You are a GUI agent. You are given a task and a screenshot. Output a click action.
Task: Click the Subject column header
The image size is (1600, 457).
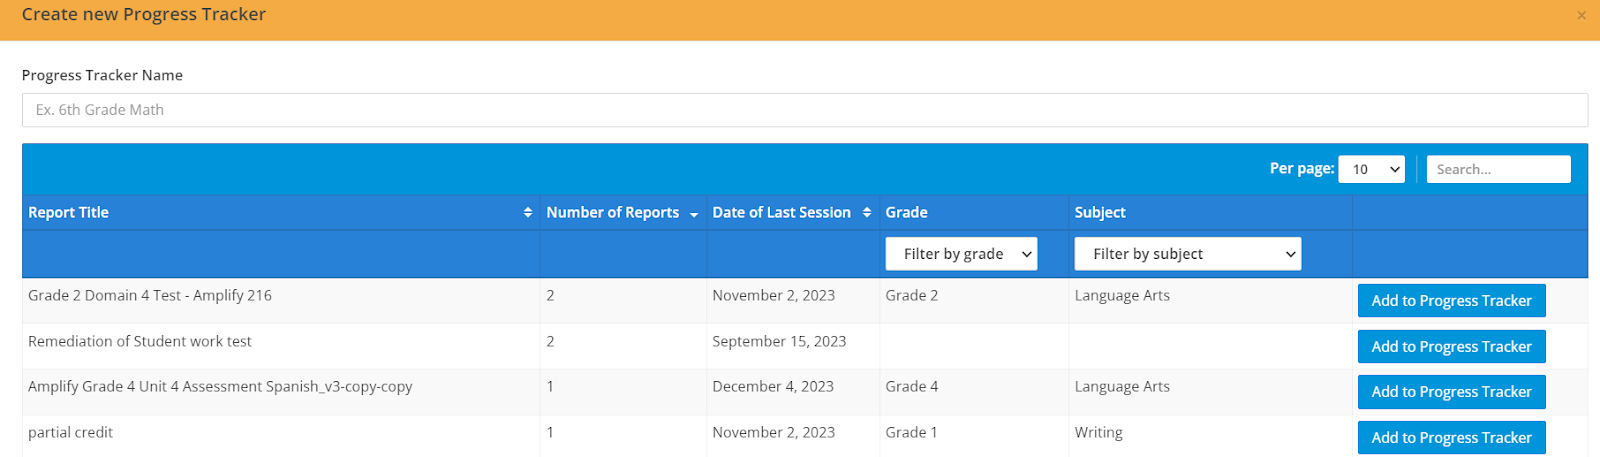coord(1100,213)
